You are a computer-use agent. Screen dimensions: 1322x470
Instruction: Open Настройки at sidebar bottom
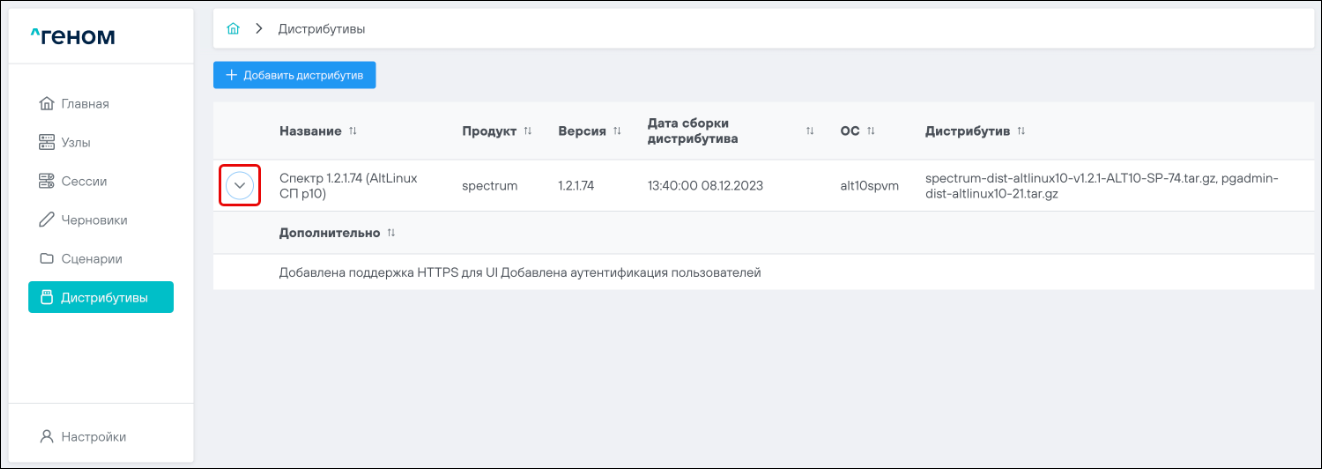pyautogui.click(x=93, y=437)
